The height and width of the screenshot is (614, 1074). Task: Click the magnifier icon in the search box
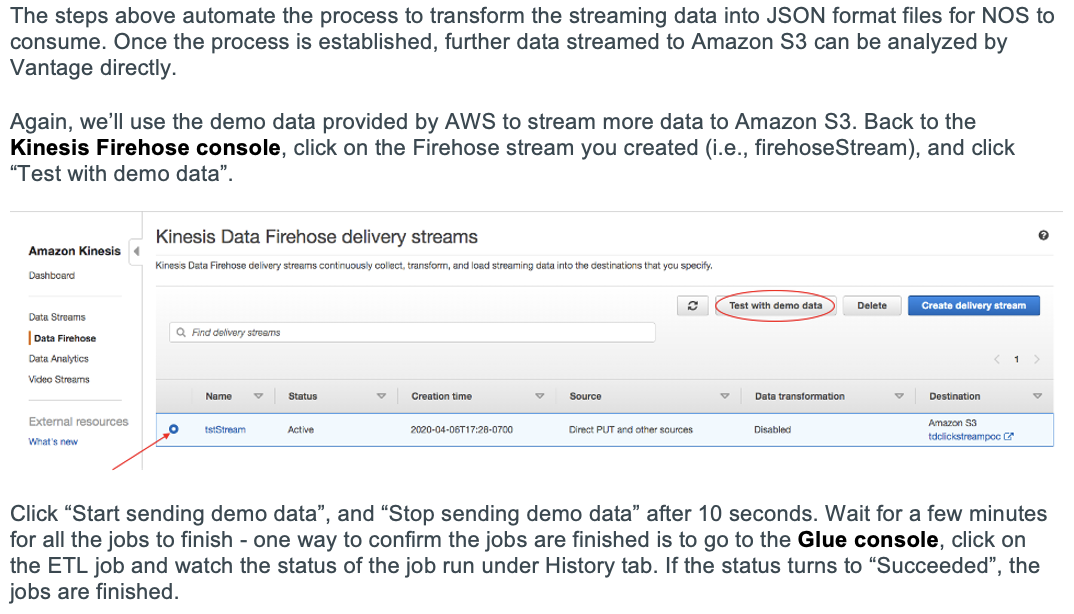click(x=181, y=332)
